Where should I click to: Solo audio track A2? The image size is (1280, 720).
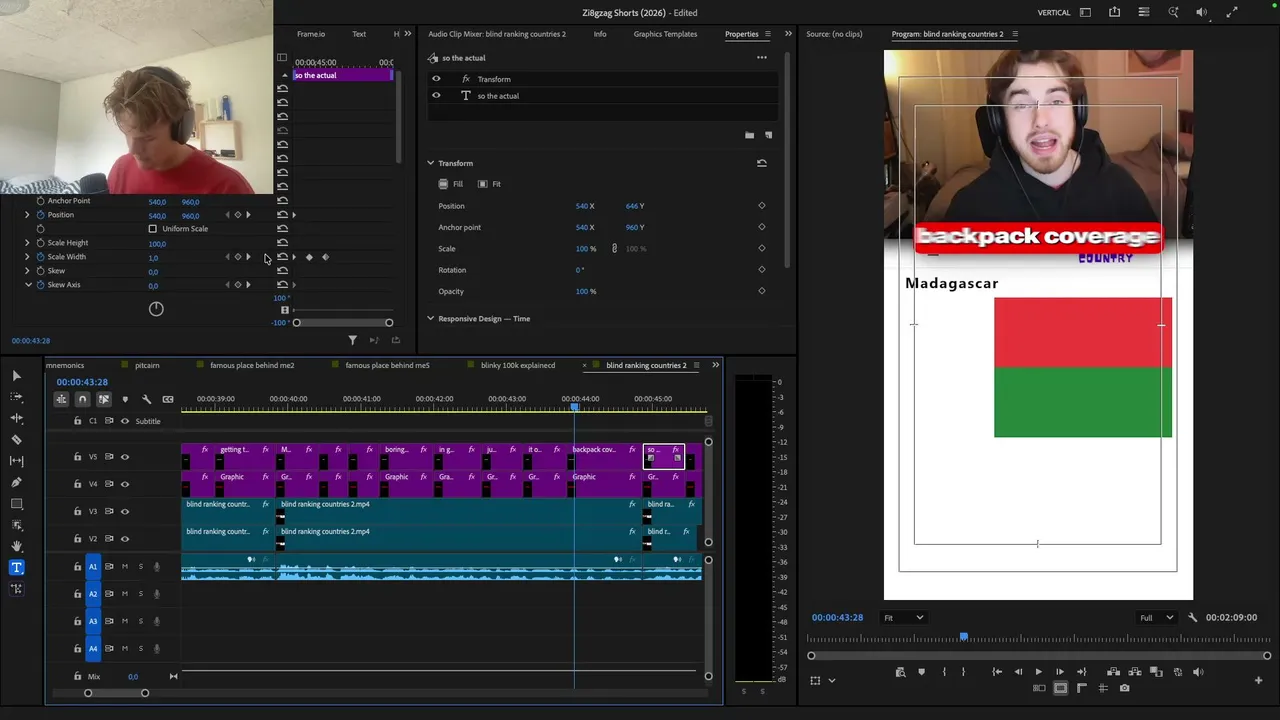(141, 594)
